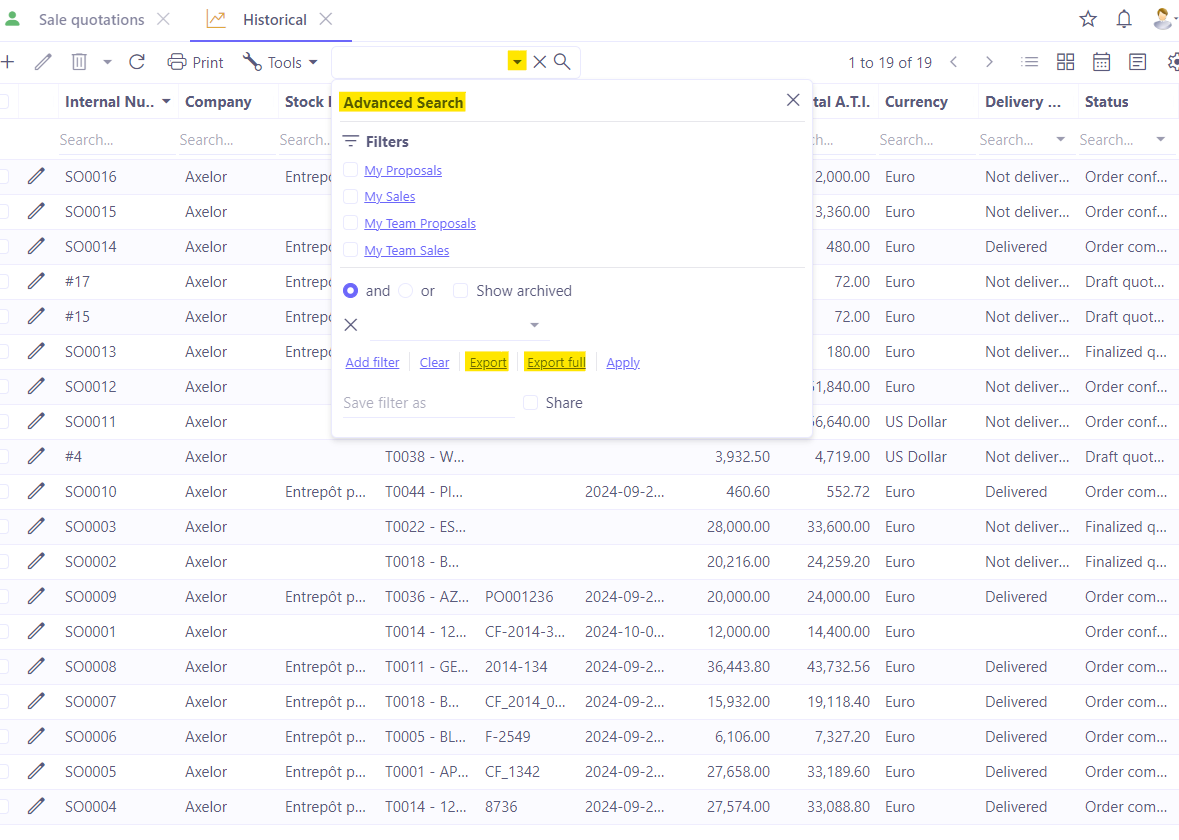Select the "or" radio button
The width and height of the screenshot is (1179, 840).
click(406, 291)
